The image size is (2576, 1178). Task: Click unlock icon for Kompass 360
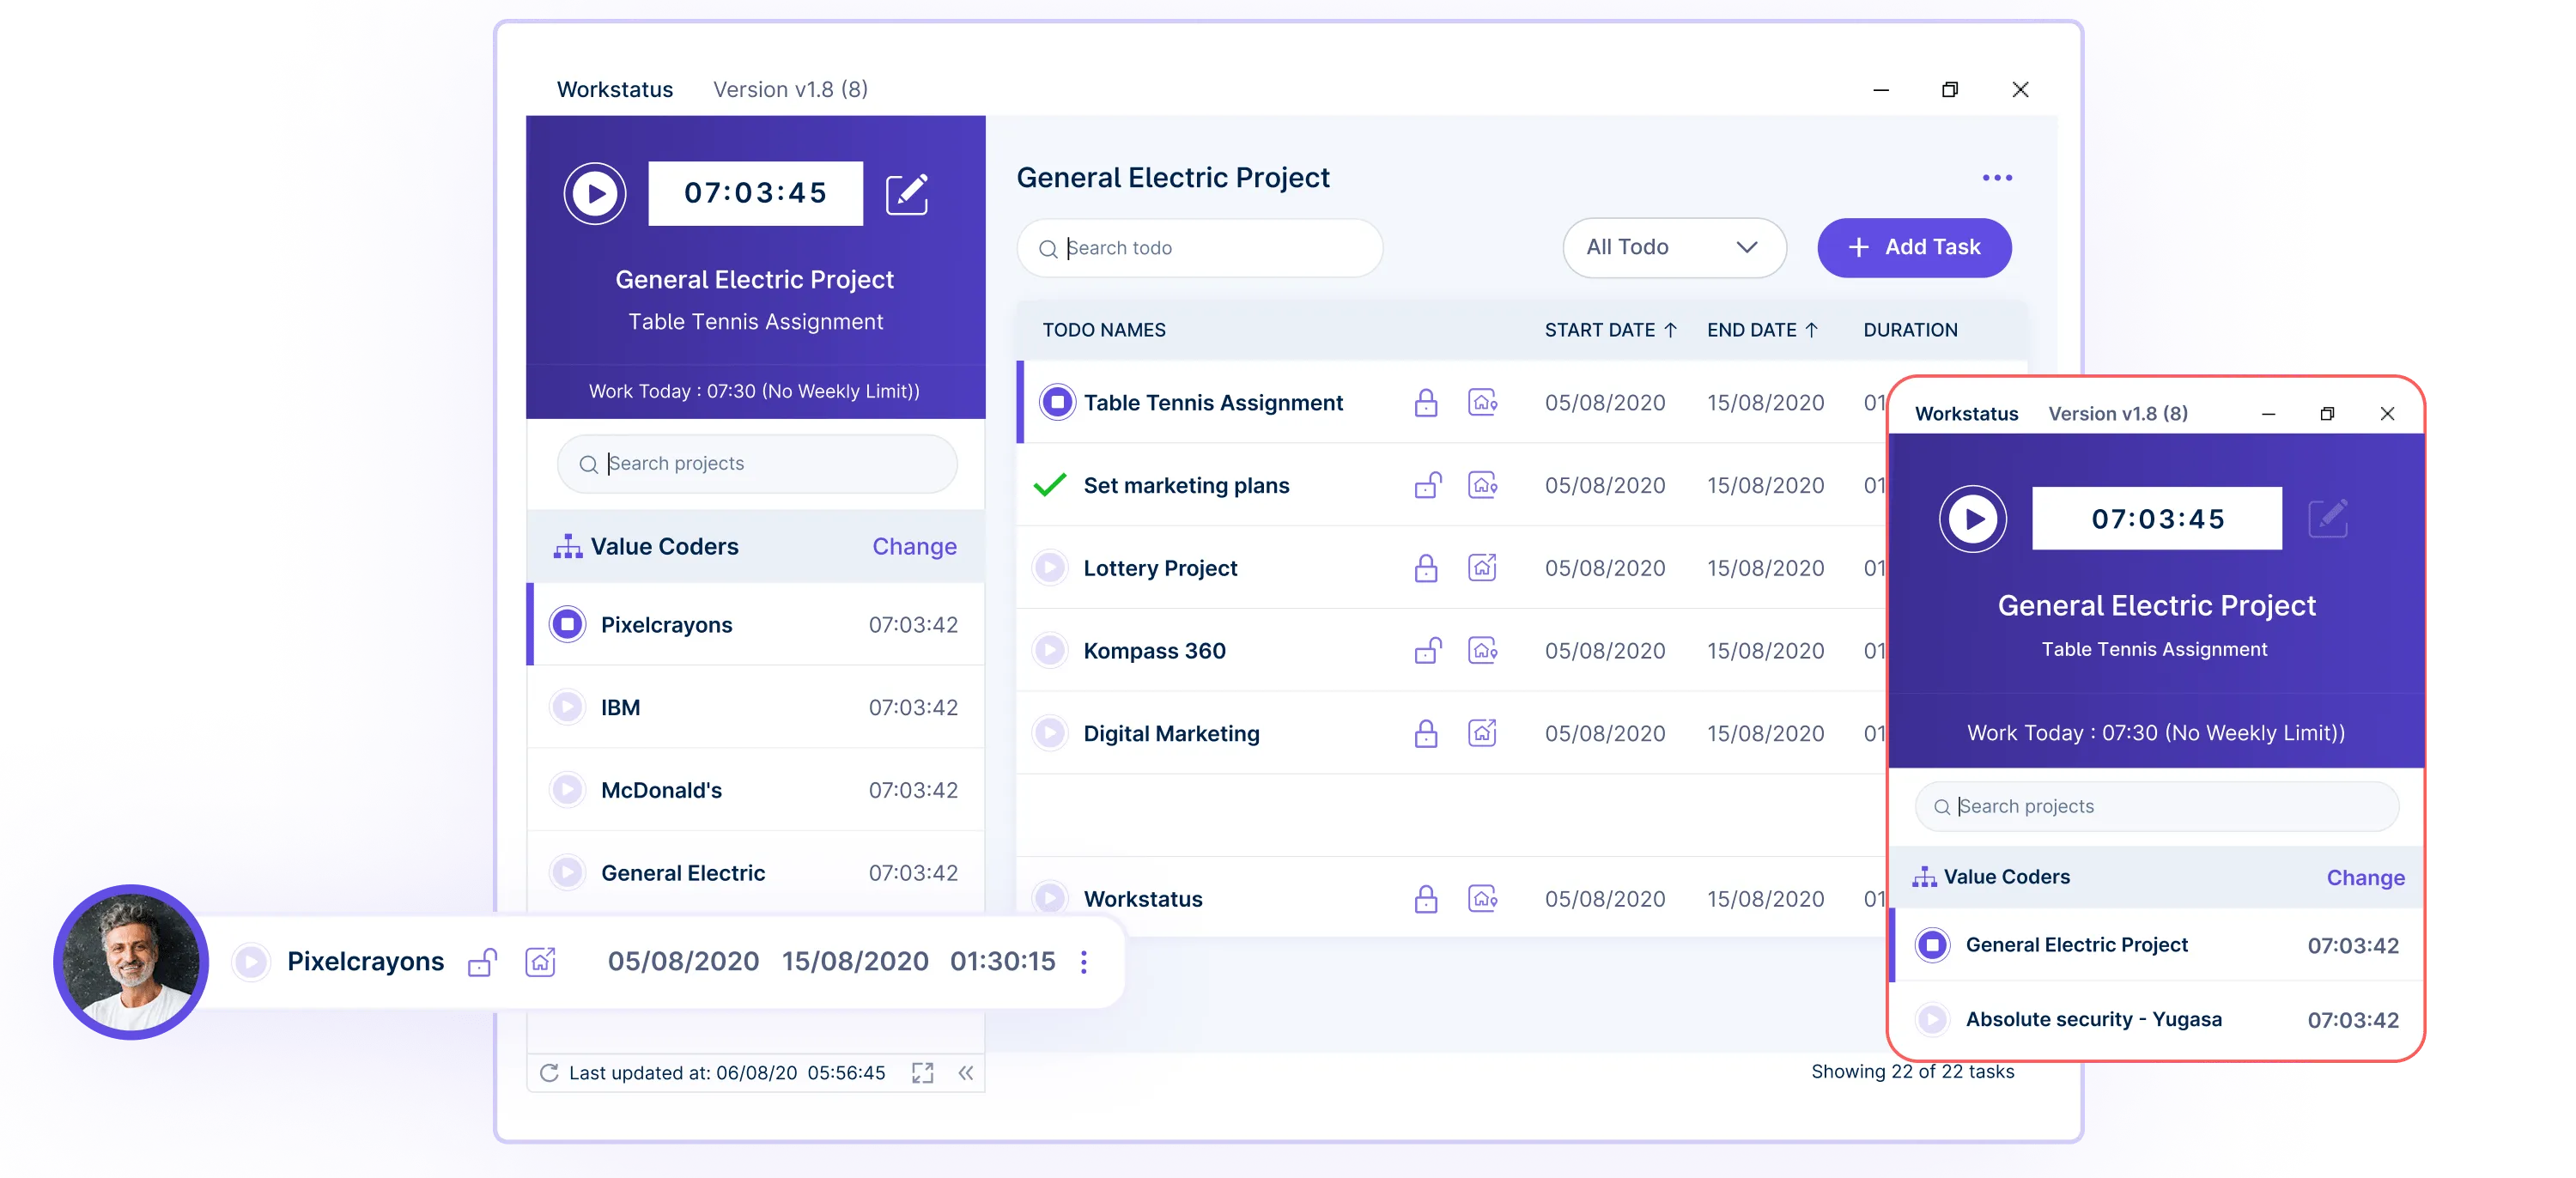[x=1428, y=651]
